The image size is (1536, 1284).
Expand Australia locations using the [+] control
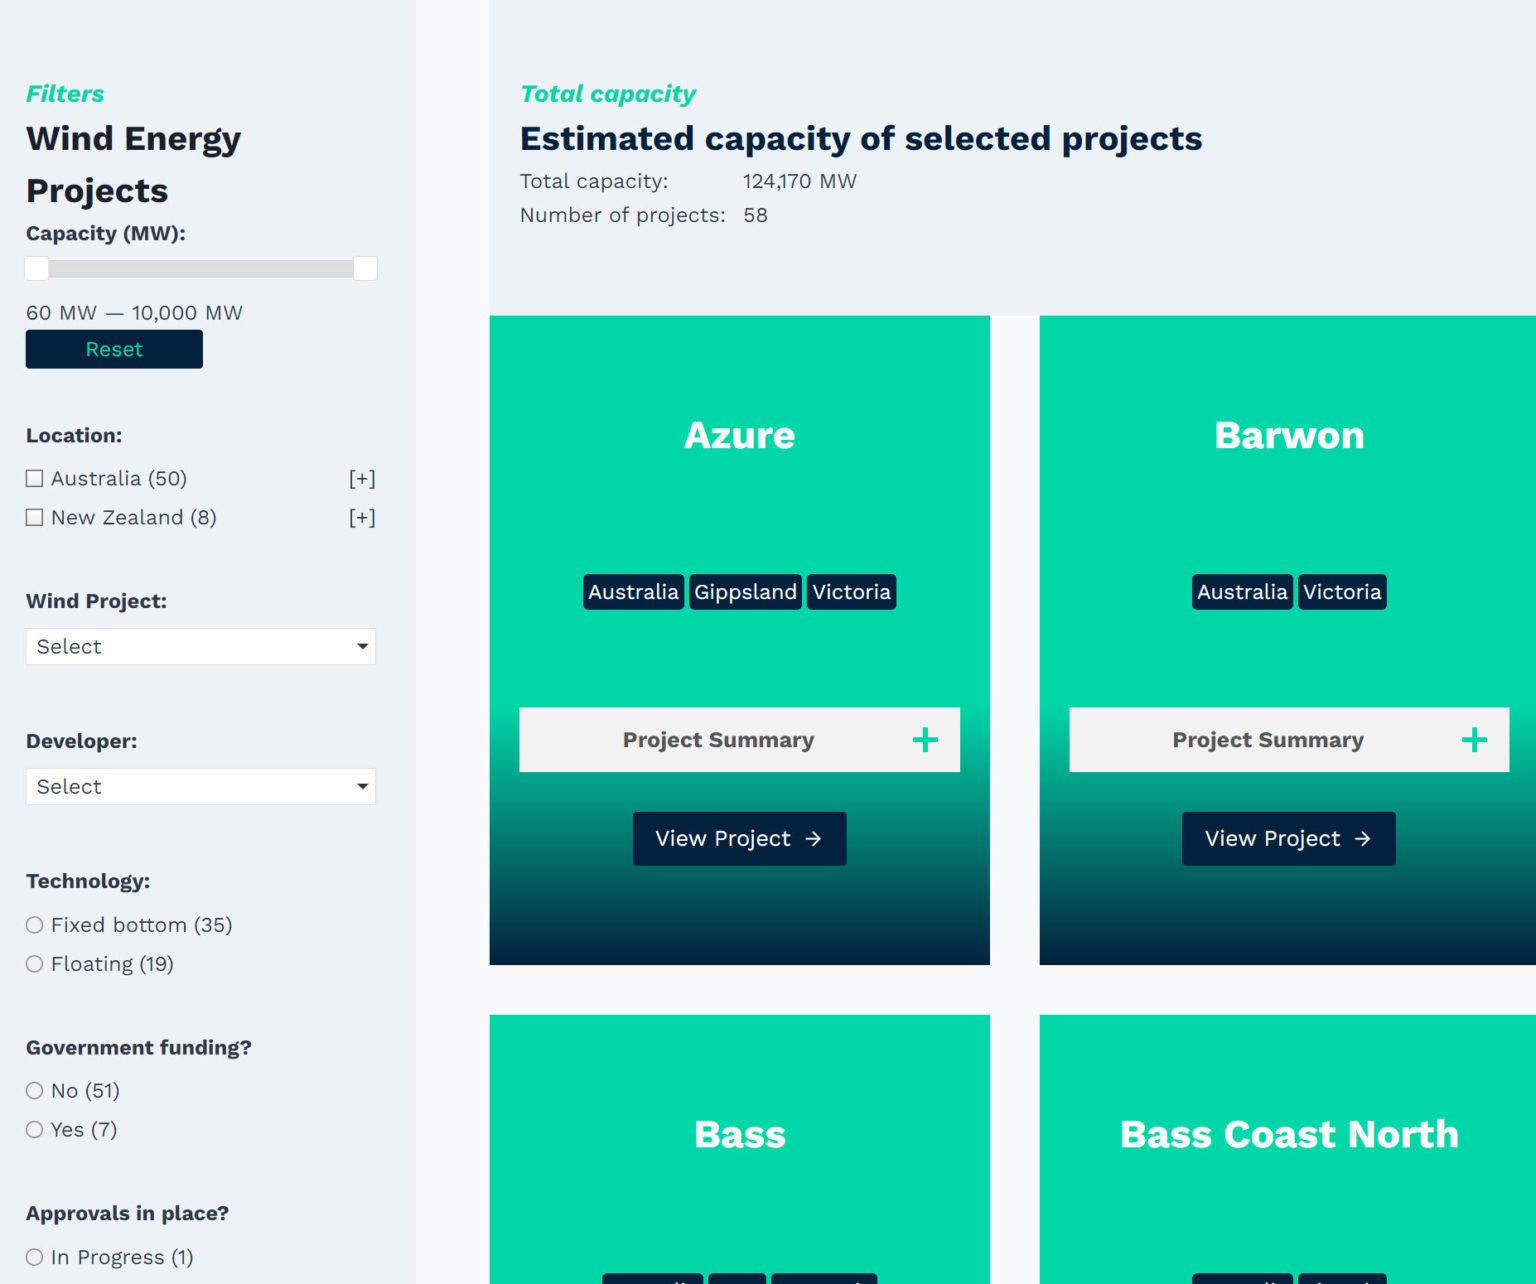coord(362,478)
